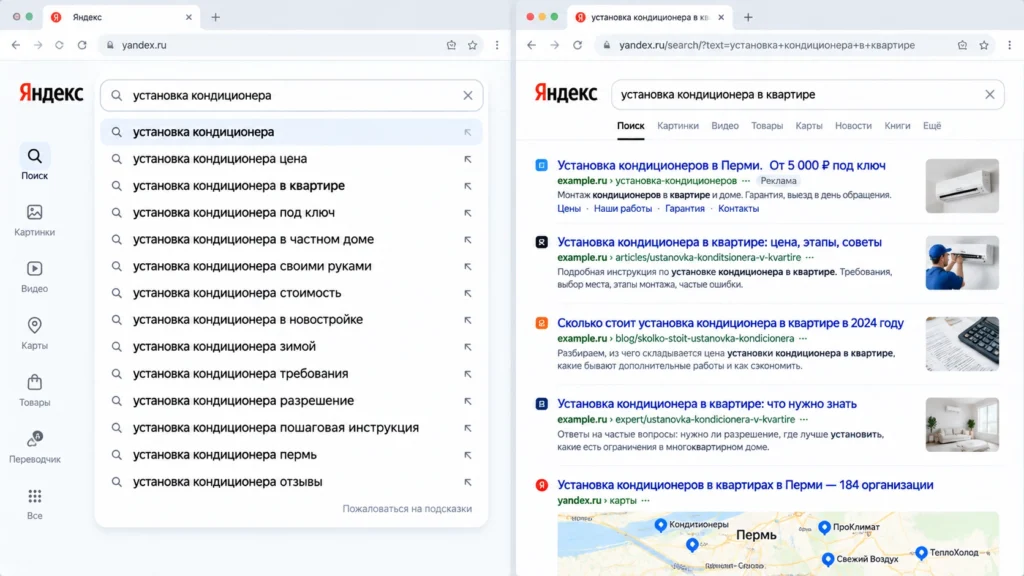Bookmark the page in left window star
This screenshot has width=1024, height=576.
[472, 45]
